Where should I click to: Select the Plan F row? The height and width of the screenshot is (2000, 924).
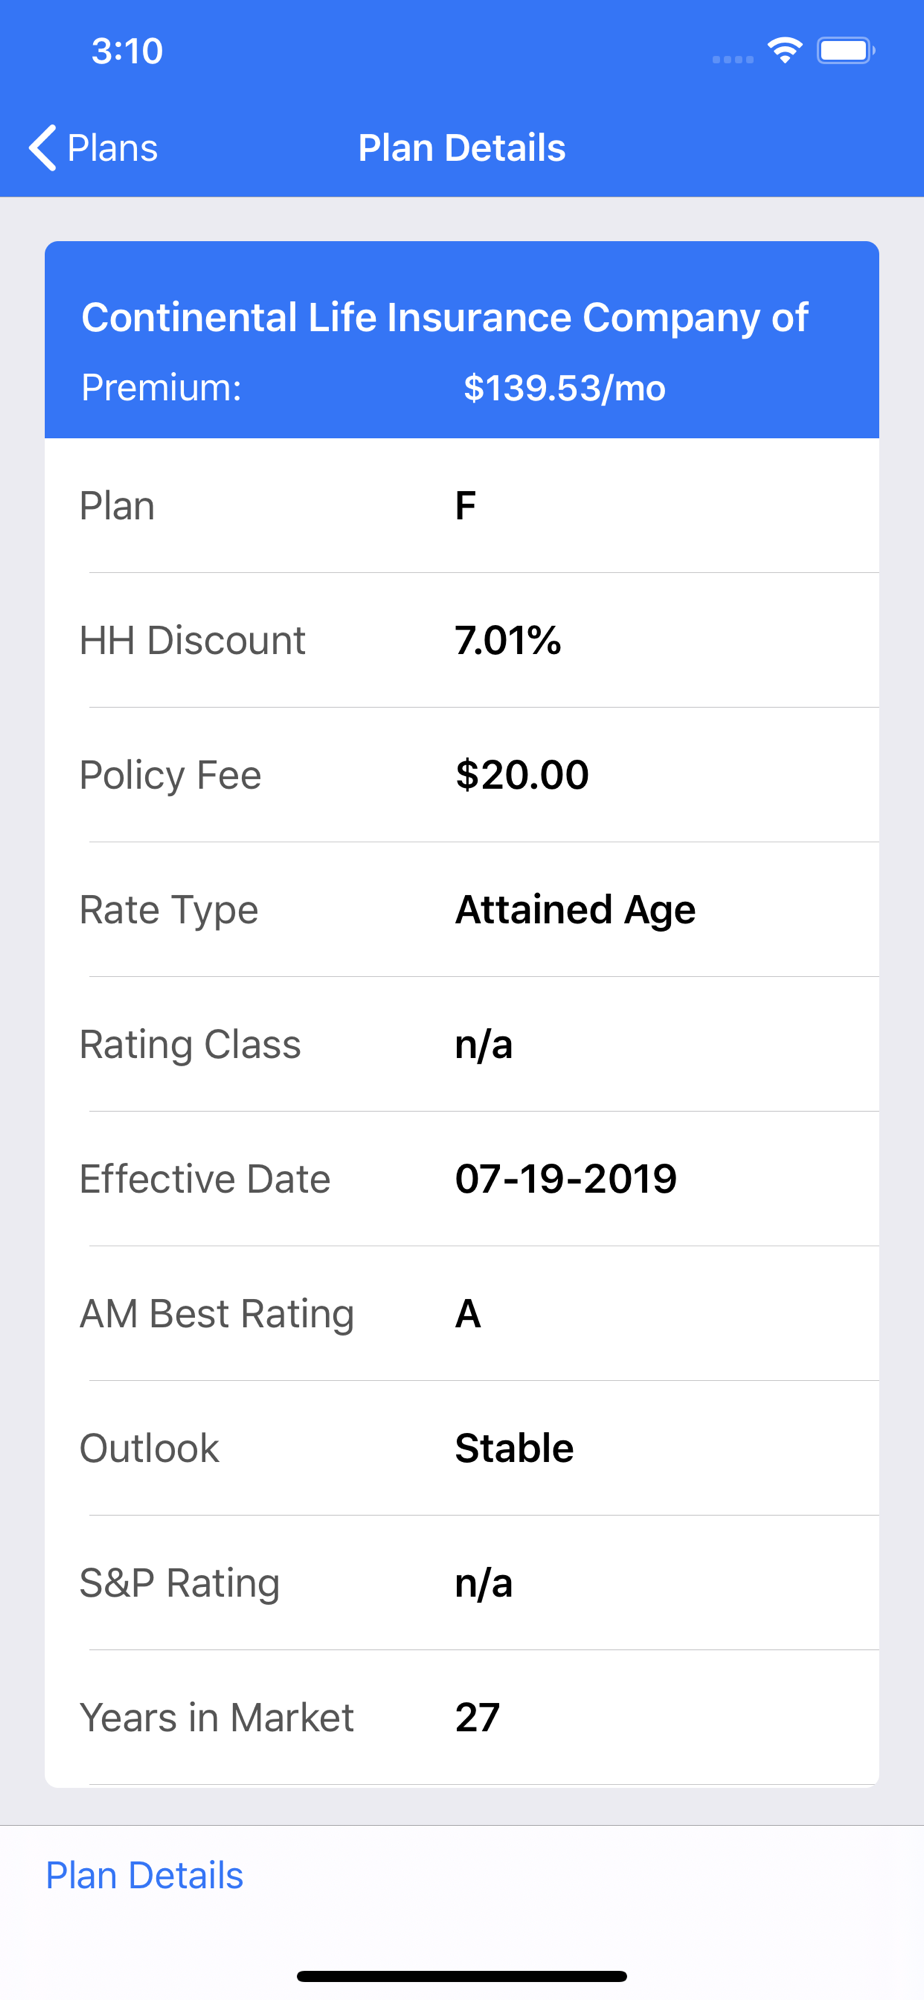(x=462, y=506)
